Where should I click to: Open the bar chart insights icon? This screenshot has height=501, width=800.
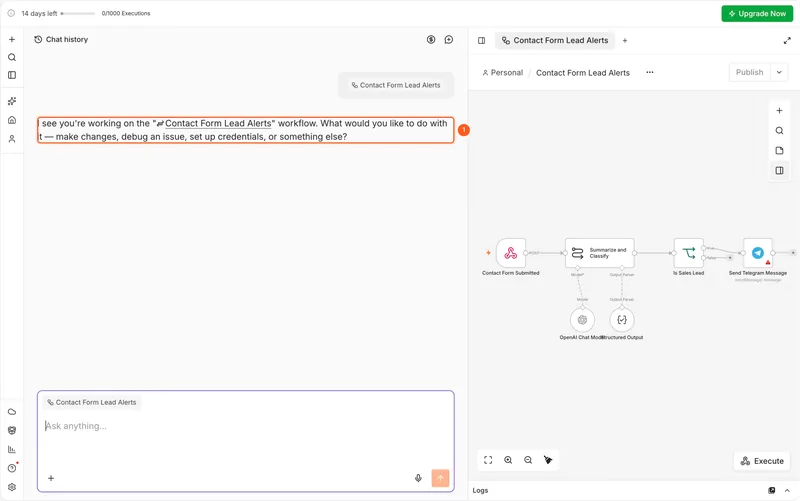coord(12,449)
